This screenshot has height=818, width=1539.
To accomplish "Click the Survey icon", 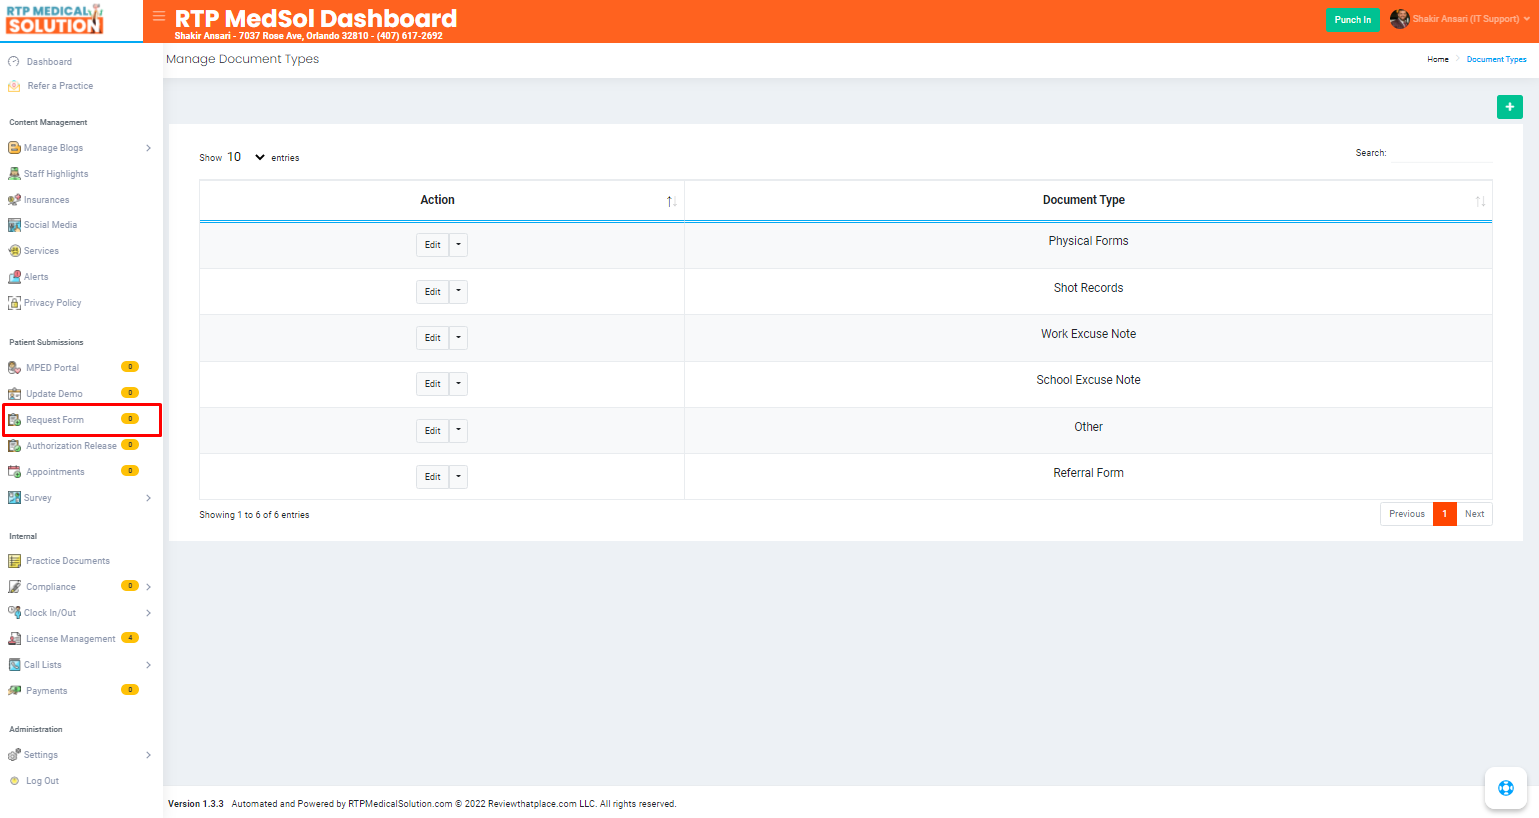I will tap(14, 498).
